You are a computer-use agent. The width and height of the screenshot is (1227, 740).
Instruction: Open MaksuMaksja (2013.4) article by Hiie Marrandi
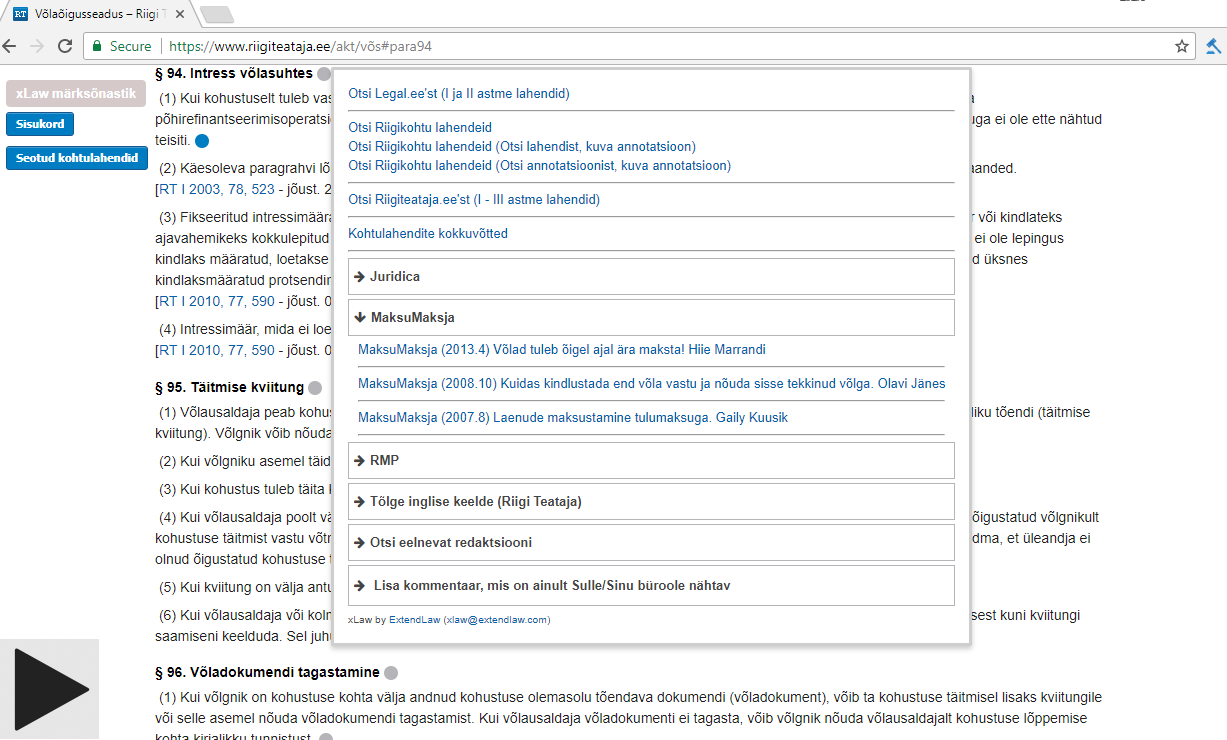562,350
